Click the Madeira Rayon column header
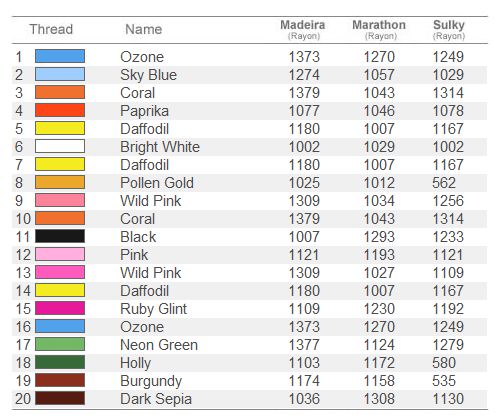Viewport: 500px width, 420px height. [x=303, y=30]
